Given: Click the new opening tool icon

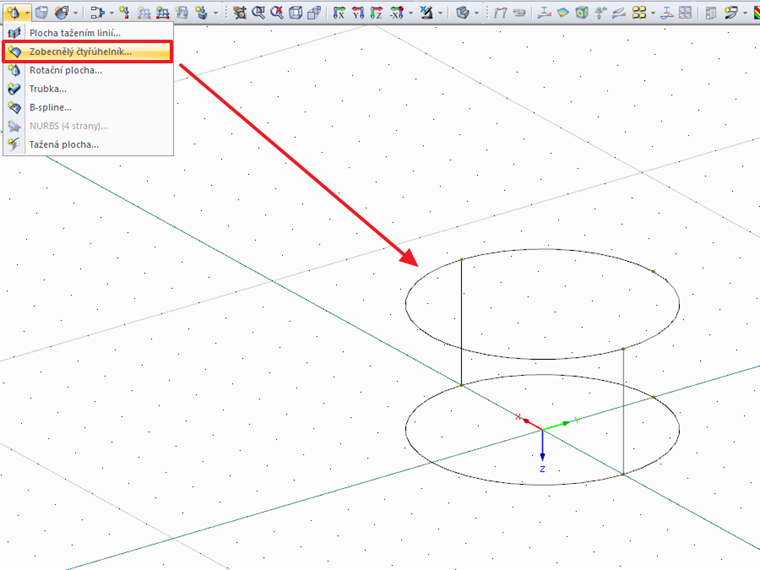Looking at the screenshot, I should tap(62, 12).
